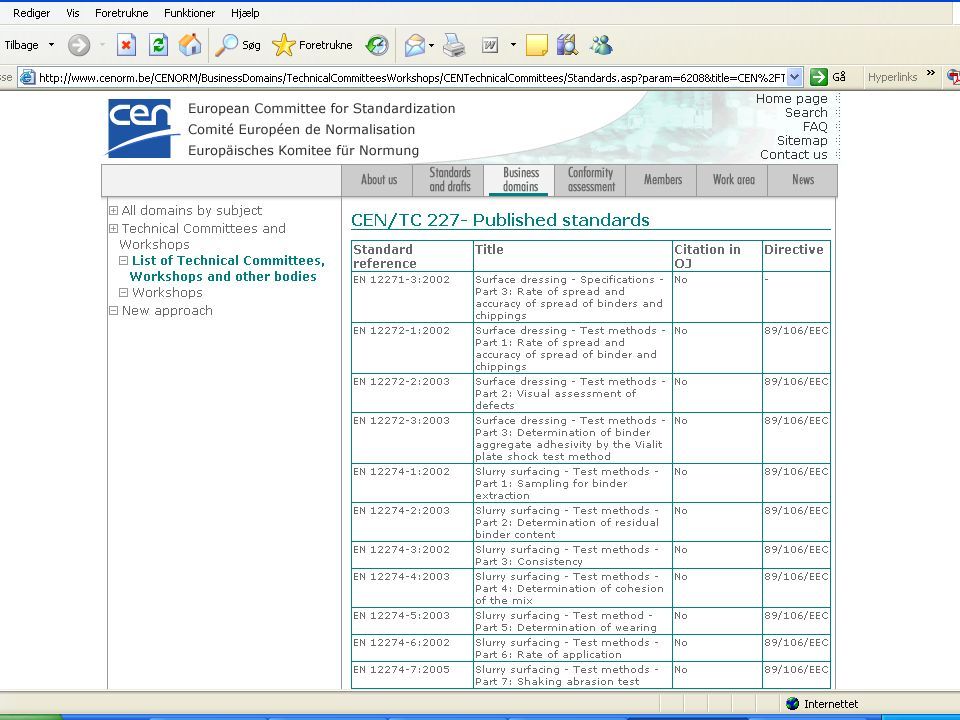The width and height of the screenshot is (960, 720).
Task: Open the Hjælp menu
Action: pos(245,13)
